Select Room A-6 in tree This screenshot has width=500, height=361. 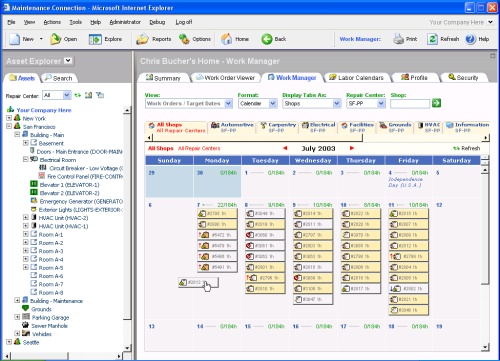[51, 276]
